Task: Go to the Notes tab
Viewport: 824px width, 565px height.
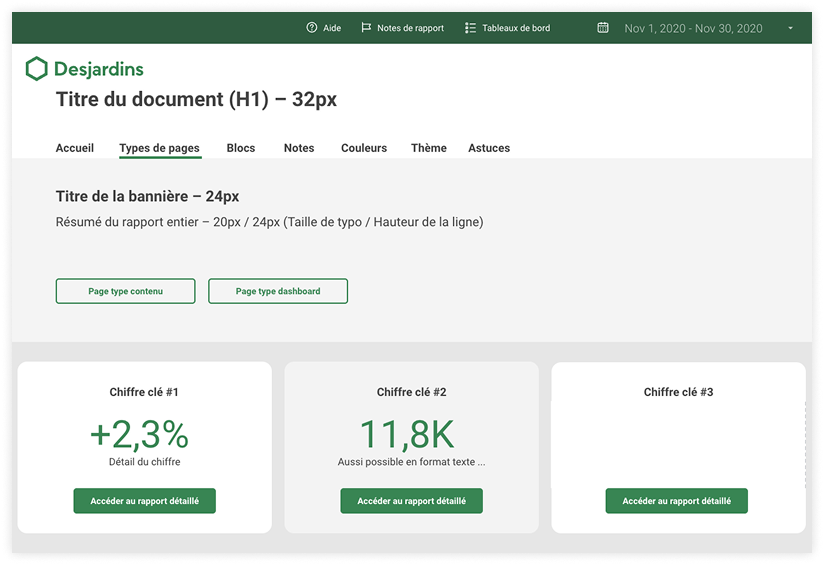Action: pyautogui.click(x=299, y=148)
